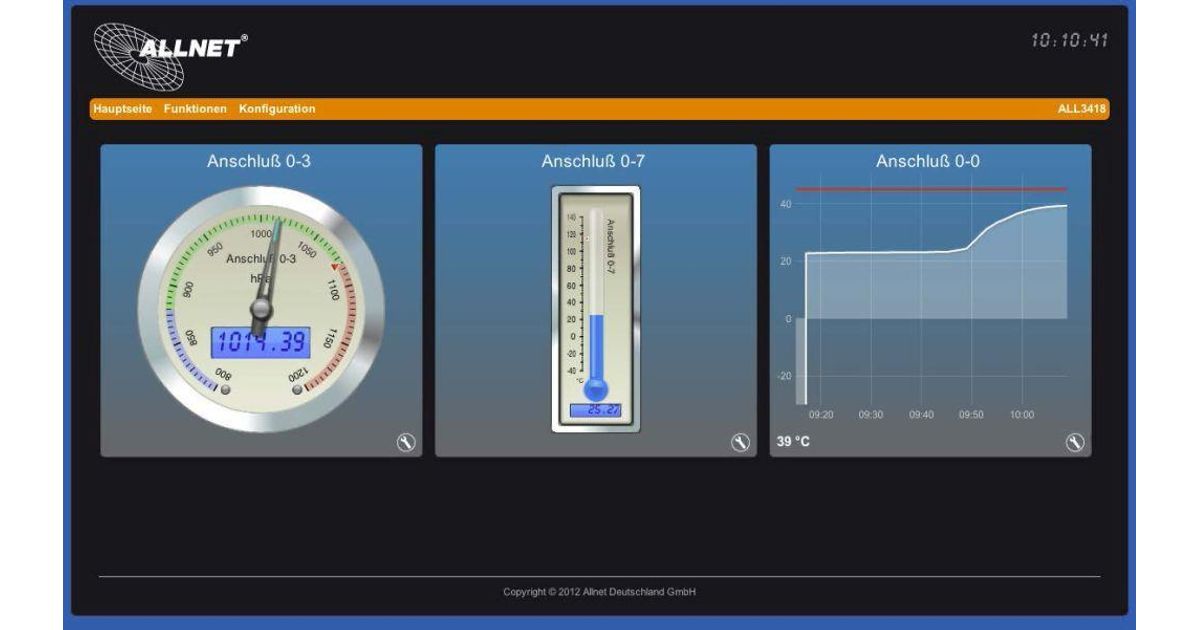Click the 1014.39 digital pressure readout
Image resolution: width=1200 pixels, height=630 pixels.
click(x=260, y=343)
